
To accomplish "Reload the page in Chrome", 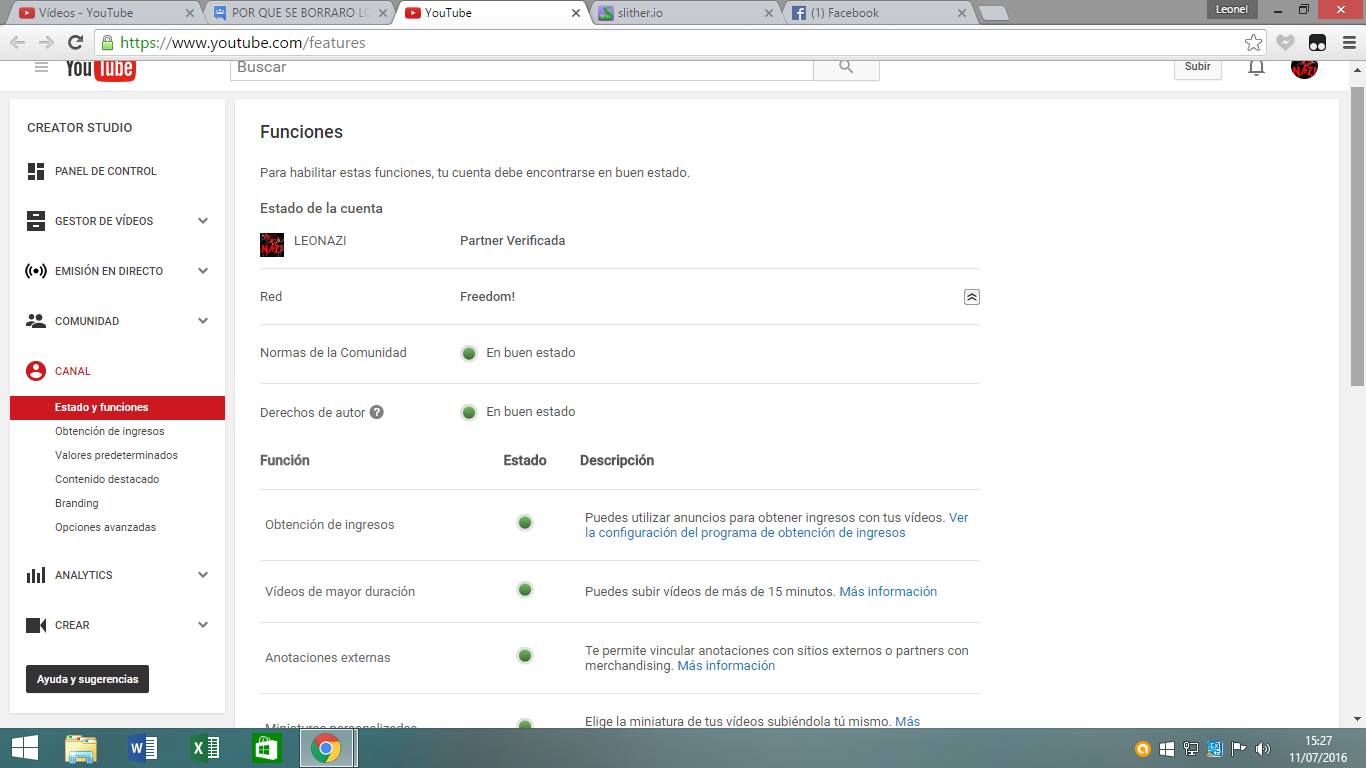I will [x=75, y=42].
